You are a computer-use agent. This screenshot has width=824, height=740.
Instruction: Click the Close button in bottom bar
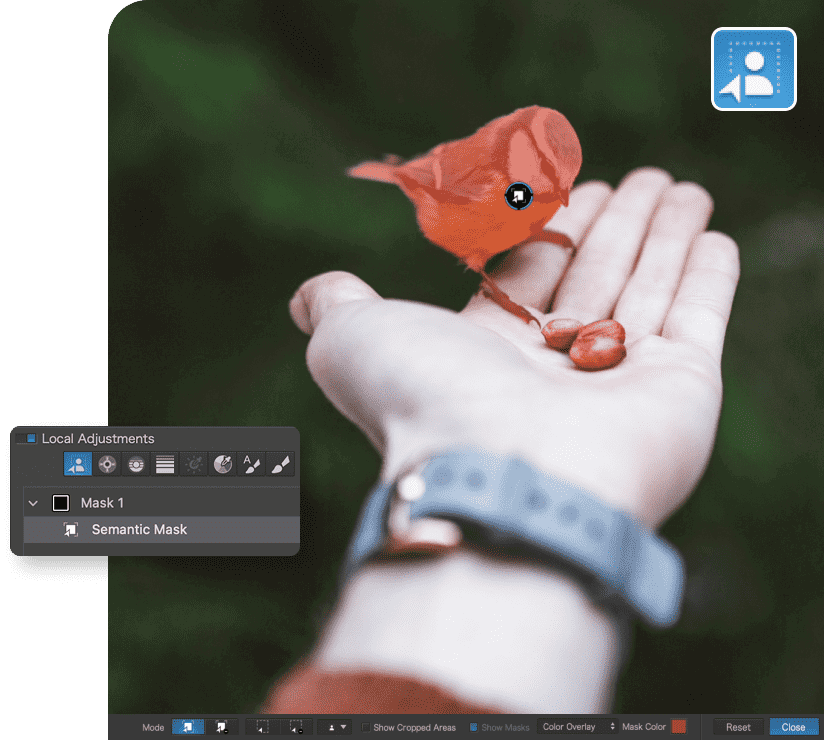pos(794,727)
